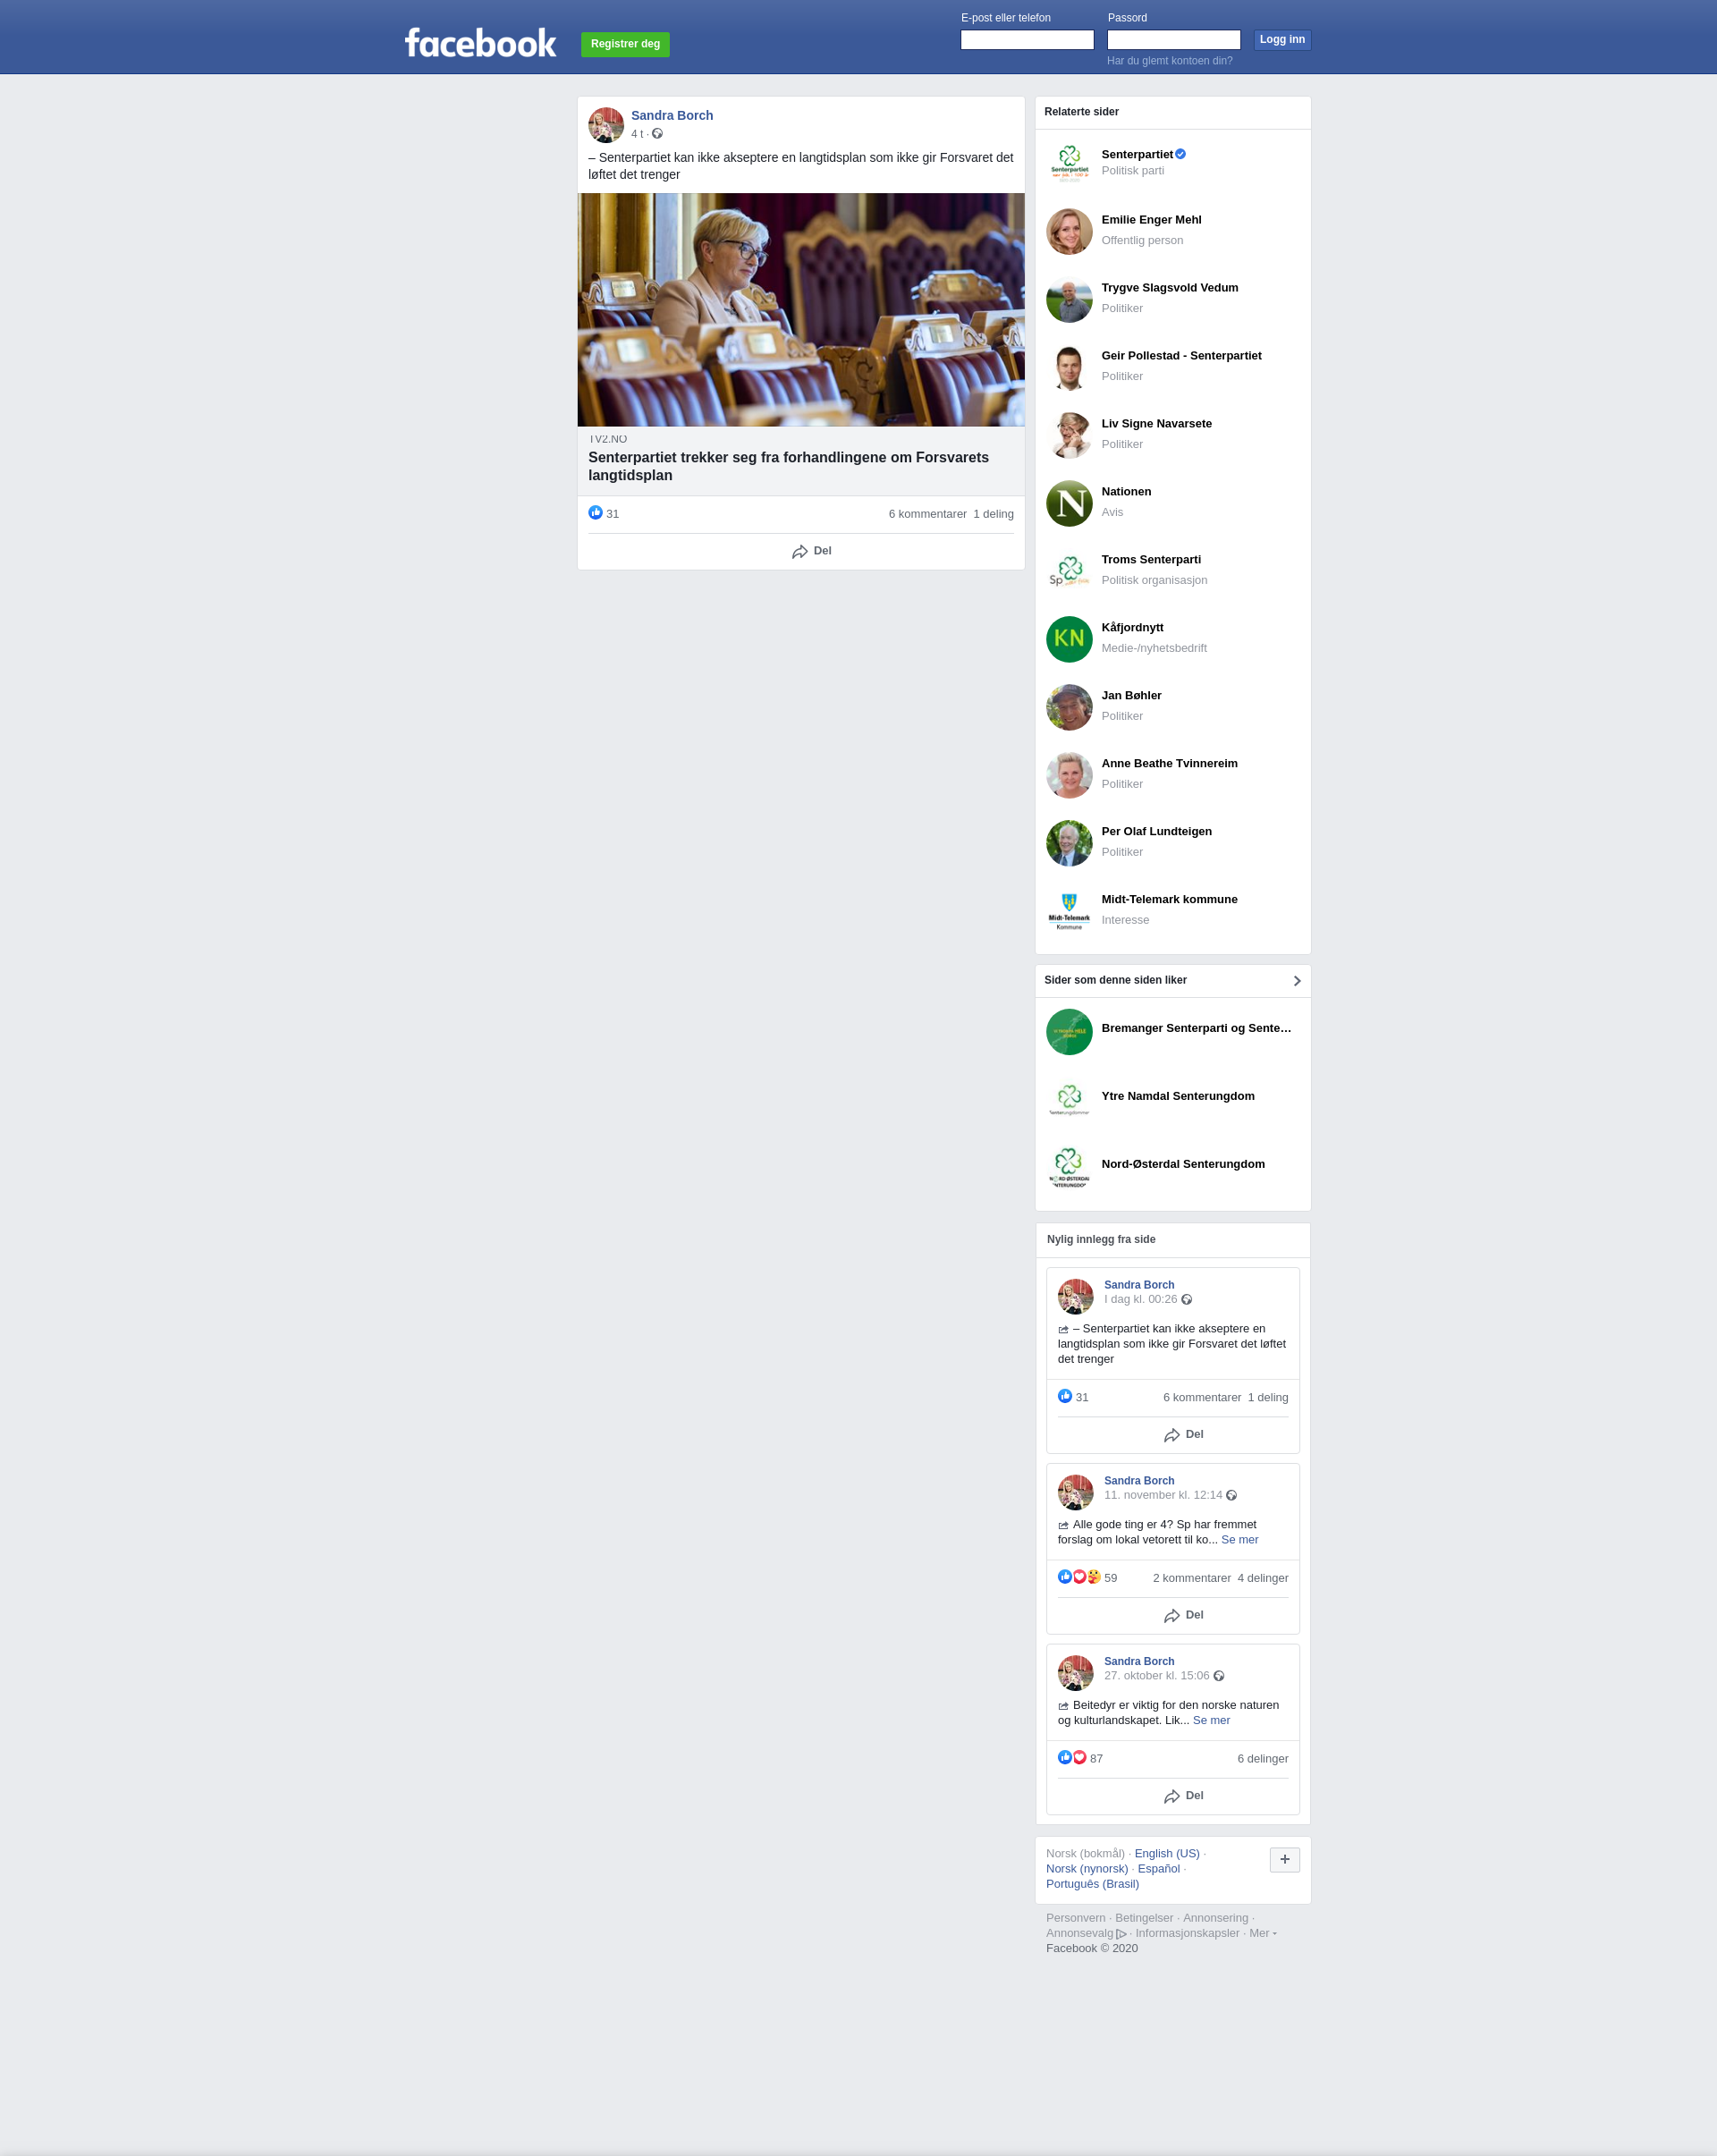1717x2156 pixels.
Task: Click the Logg inn button
Action: coord(1282,40)
